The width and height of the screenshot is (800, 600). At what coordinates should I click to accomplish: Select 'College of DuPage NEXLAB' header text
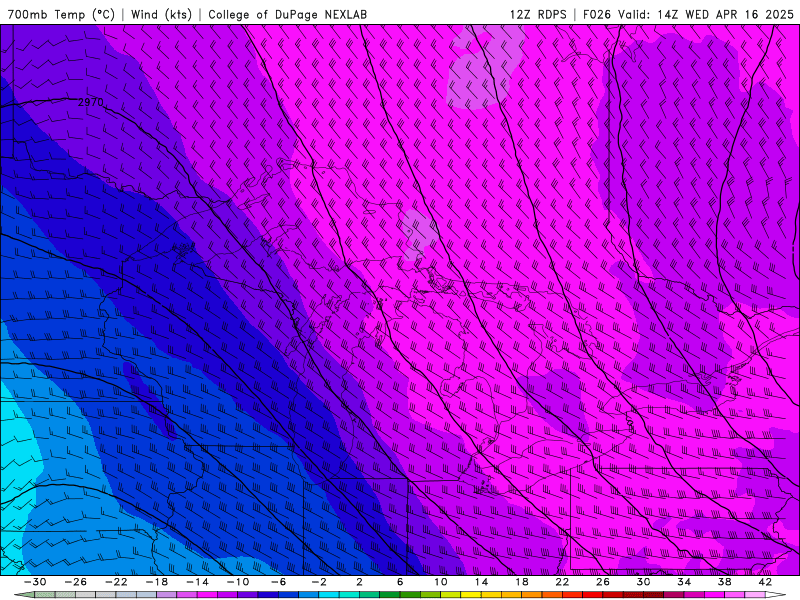click(x=287, y=14)
